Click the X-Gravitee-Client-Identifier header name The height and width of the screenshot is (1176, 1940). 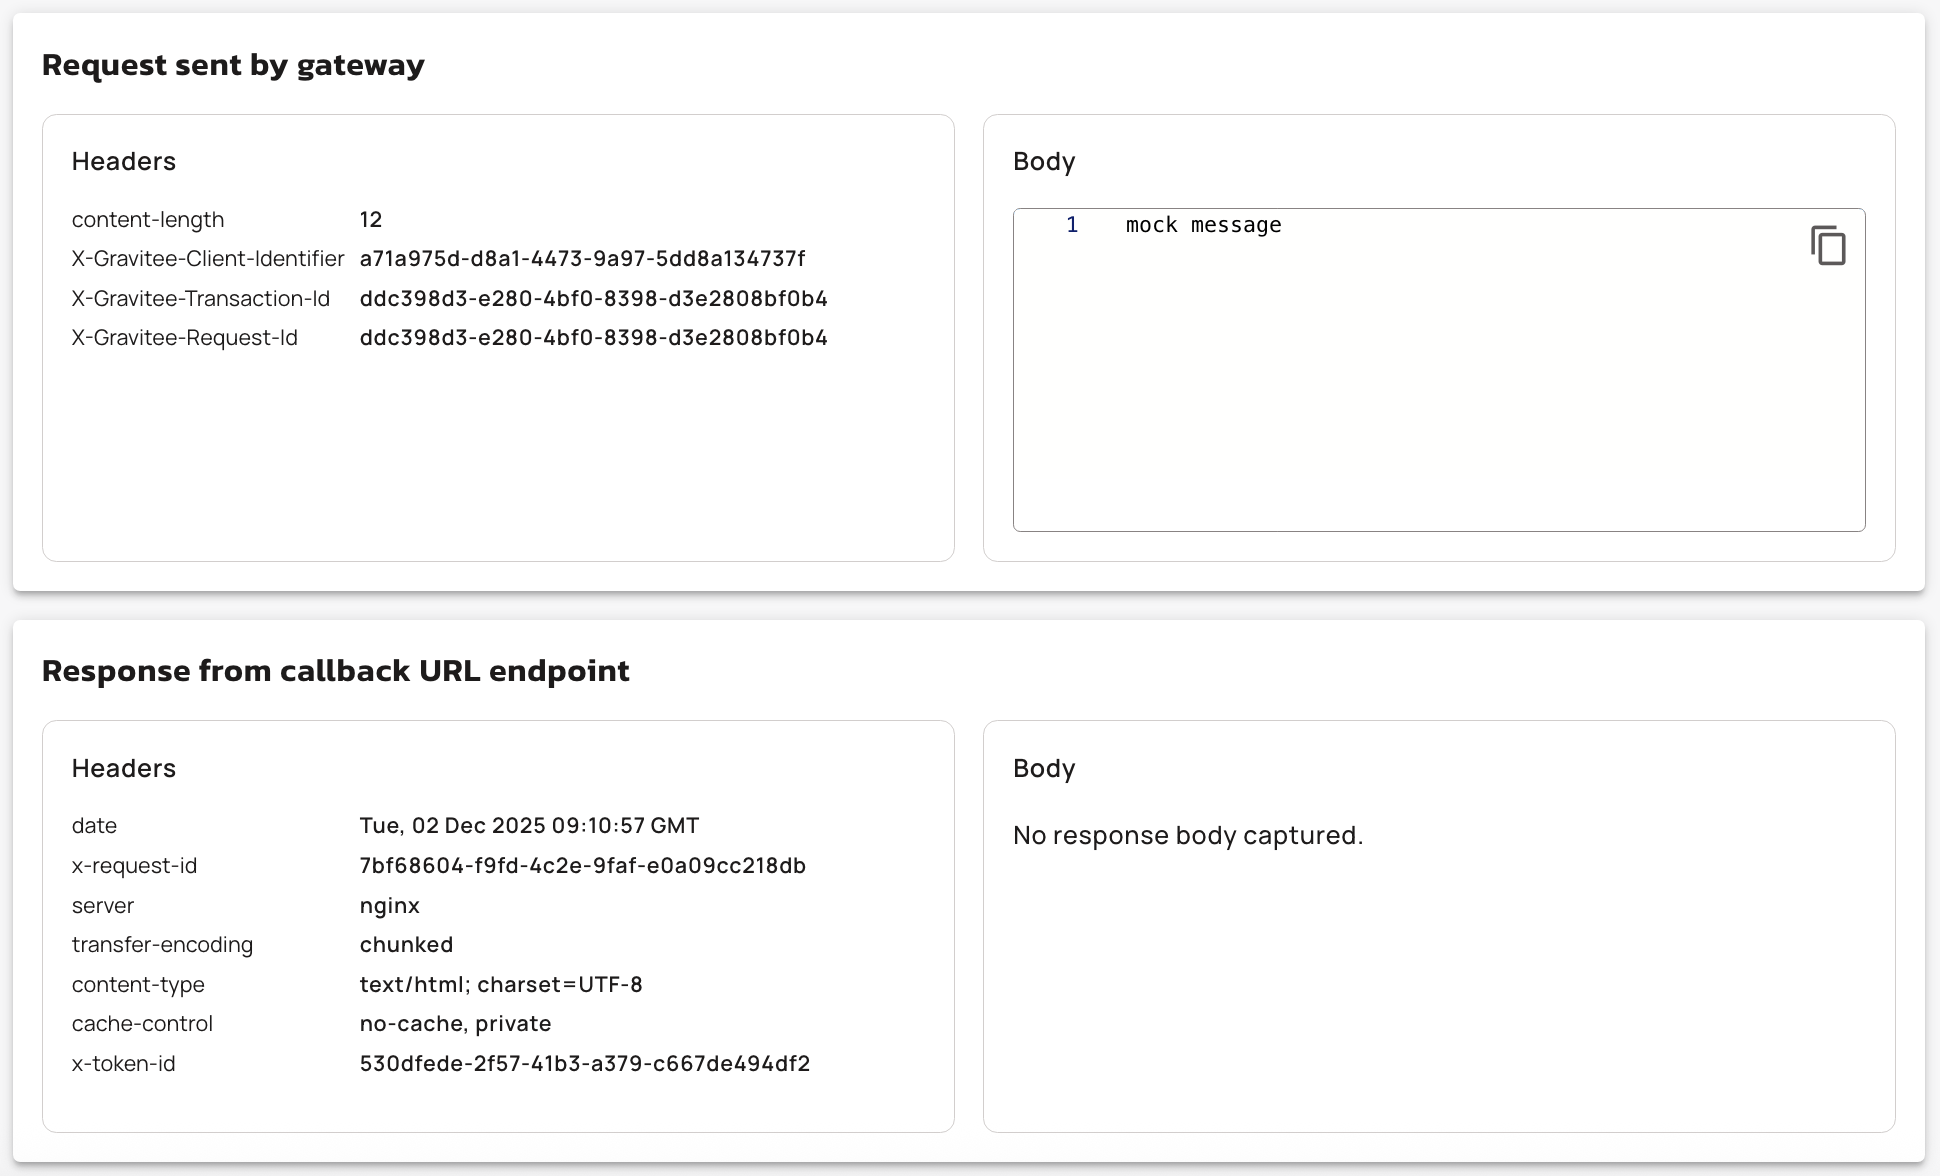pos(207,259)
